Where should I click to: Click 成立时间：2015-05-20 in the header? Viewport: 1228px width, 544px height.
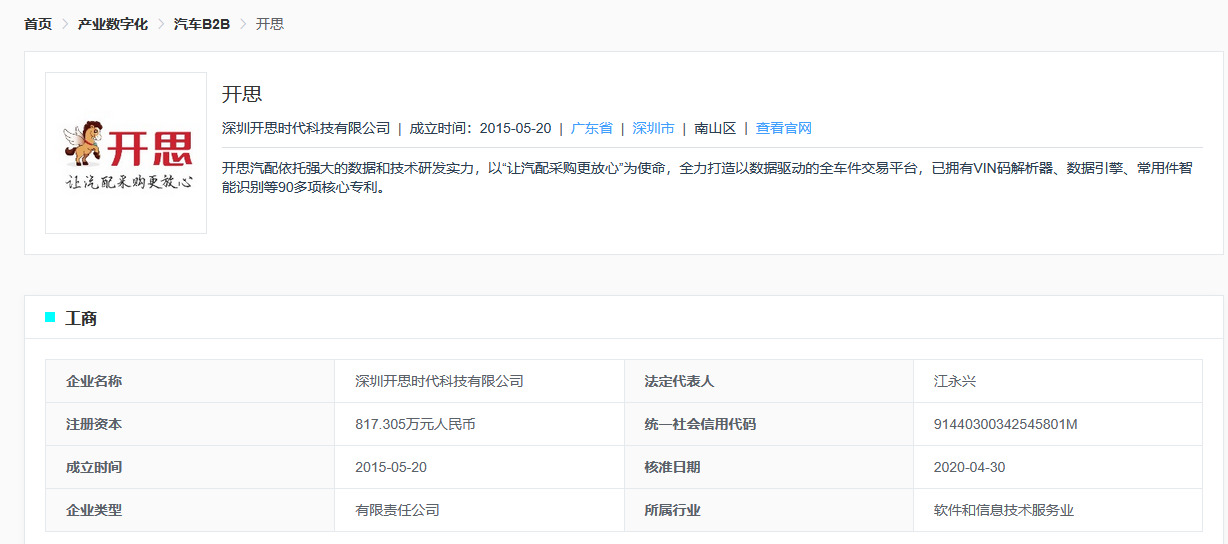[480, 128]
